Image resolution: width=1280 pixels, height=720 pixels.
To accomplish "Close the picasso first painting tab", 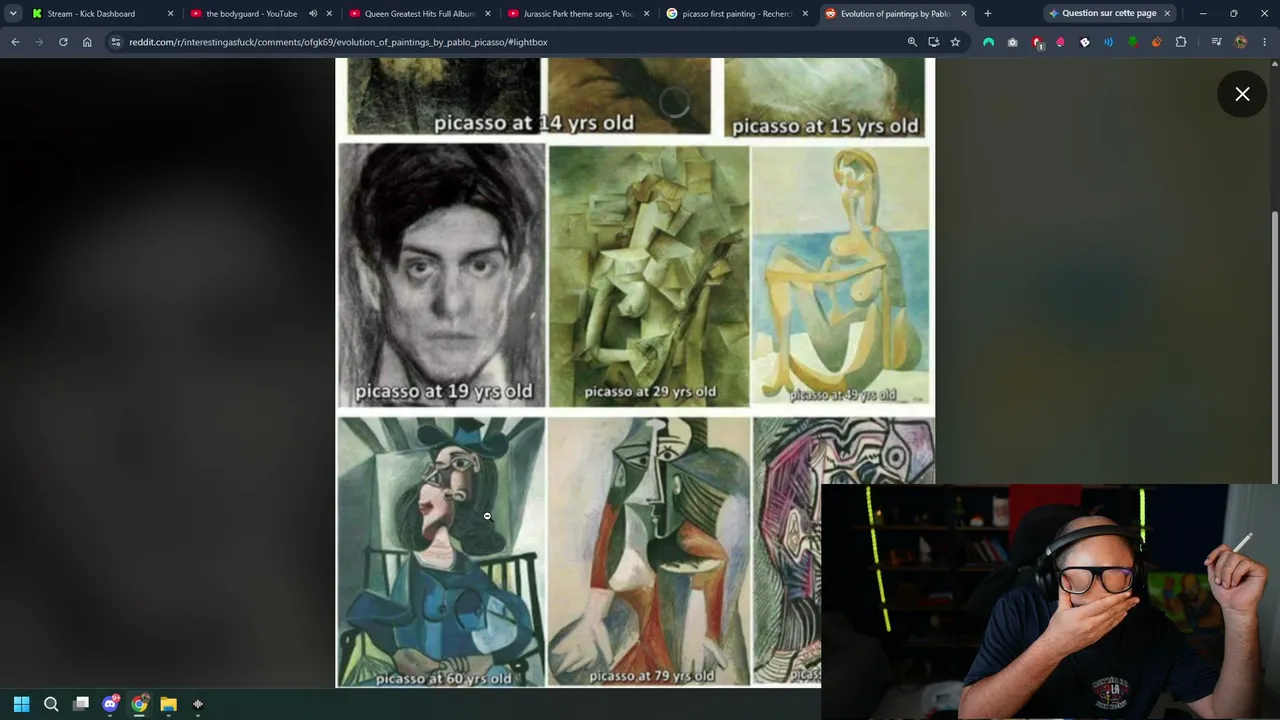I will click(x=805, y=14).
